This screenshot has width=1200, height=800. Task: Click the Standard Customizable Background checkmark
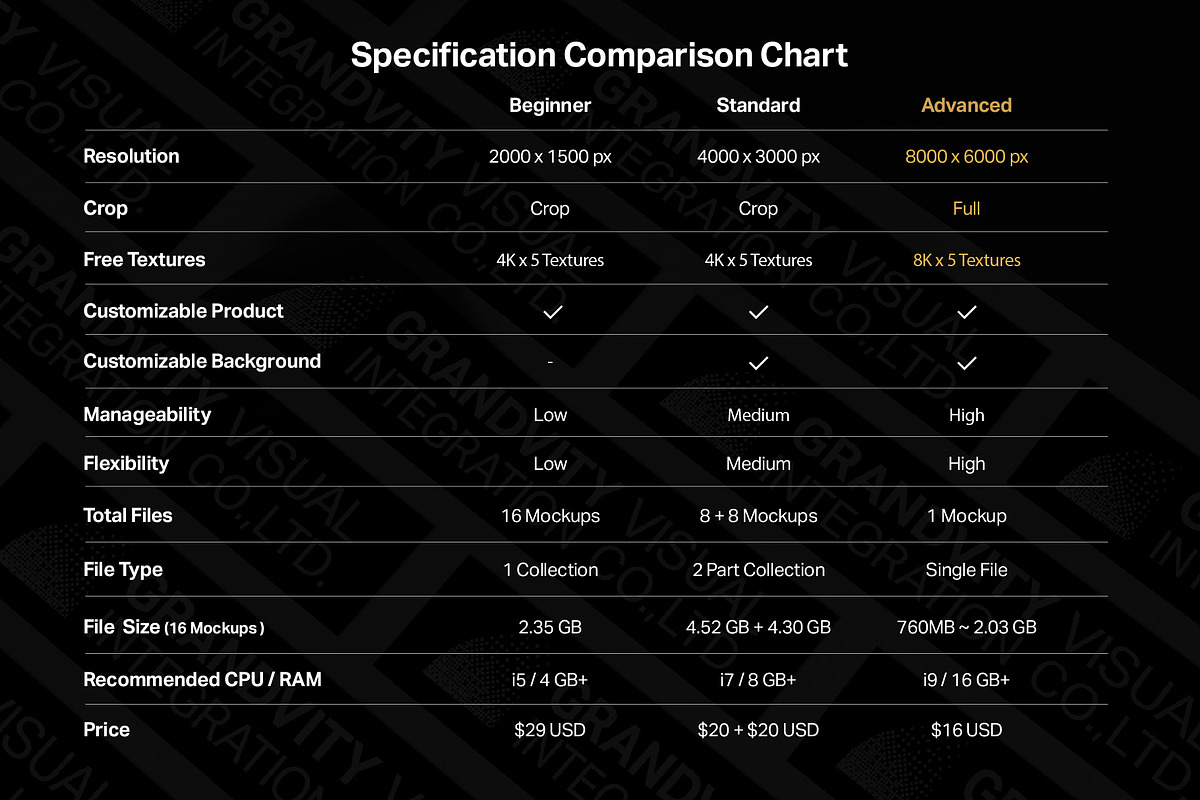pyautogui.click(x=759, y=363)
